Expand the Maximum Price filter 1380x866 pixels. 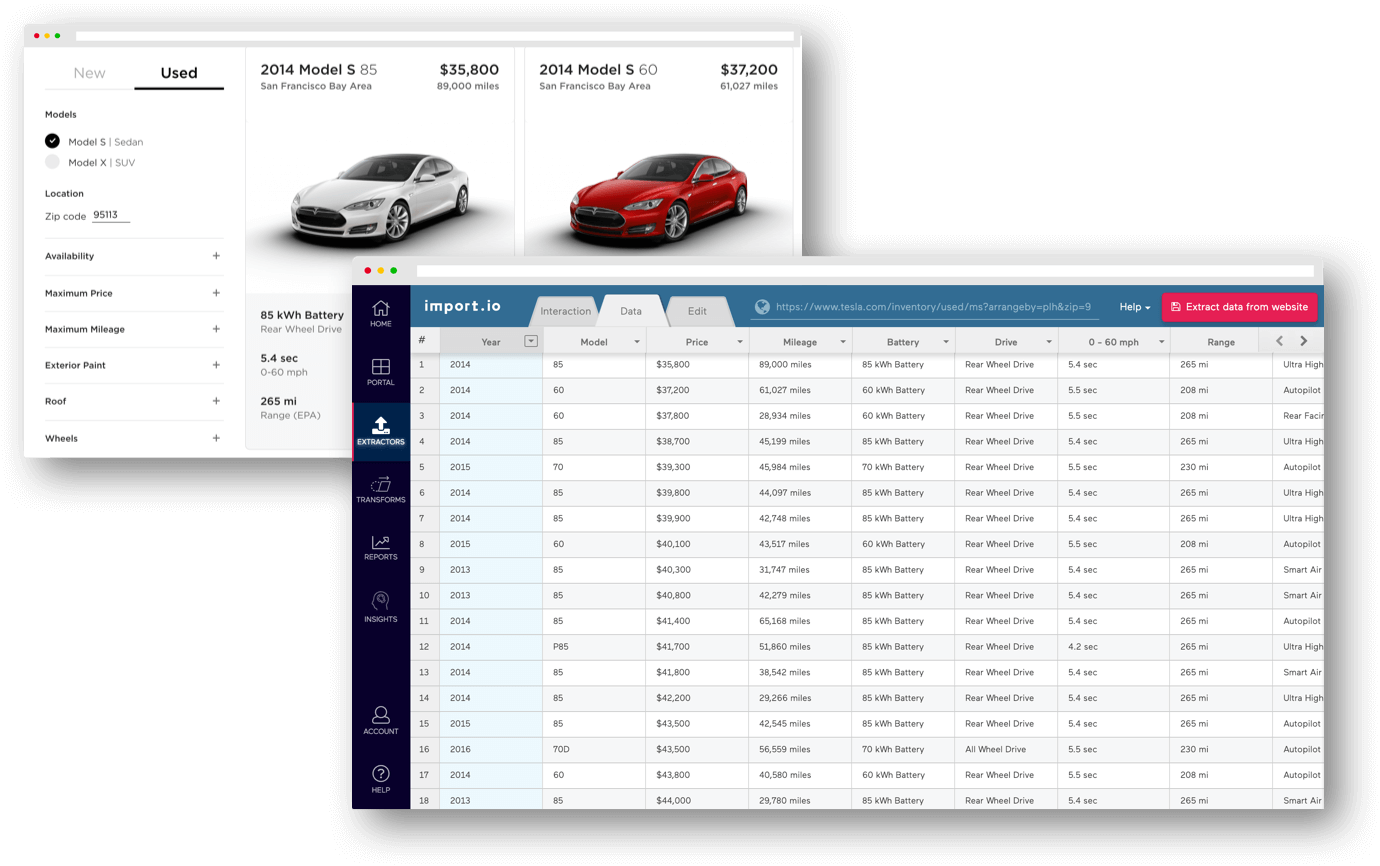point(216,293)
